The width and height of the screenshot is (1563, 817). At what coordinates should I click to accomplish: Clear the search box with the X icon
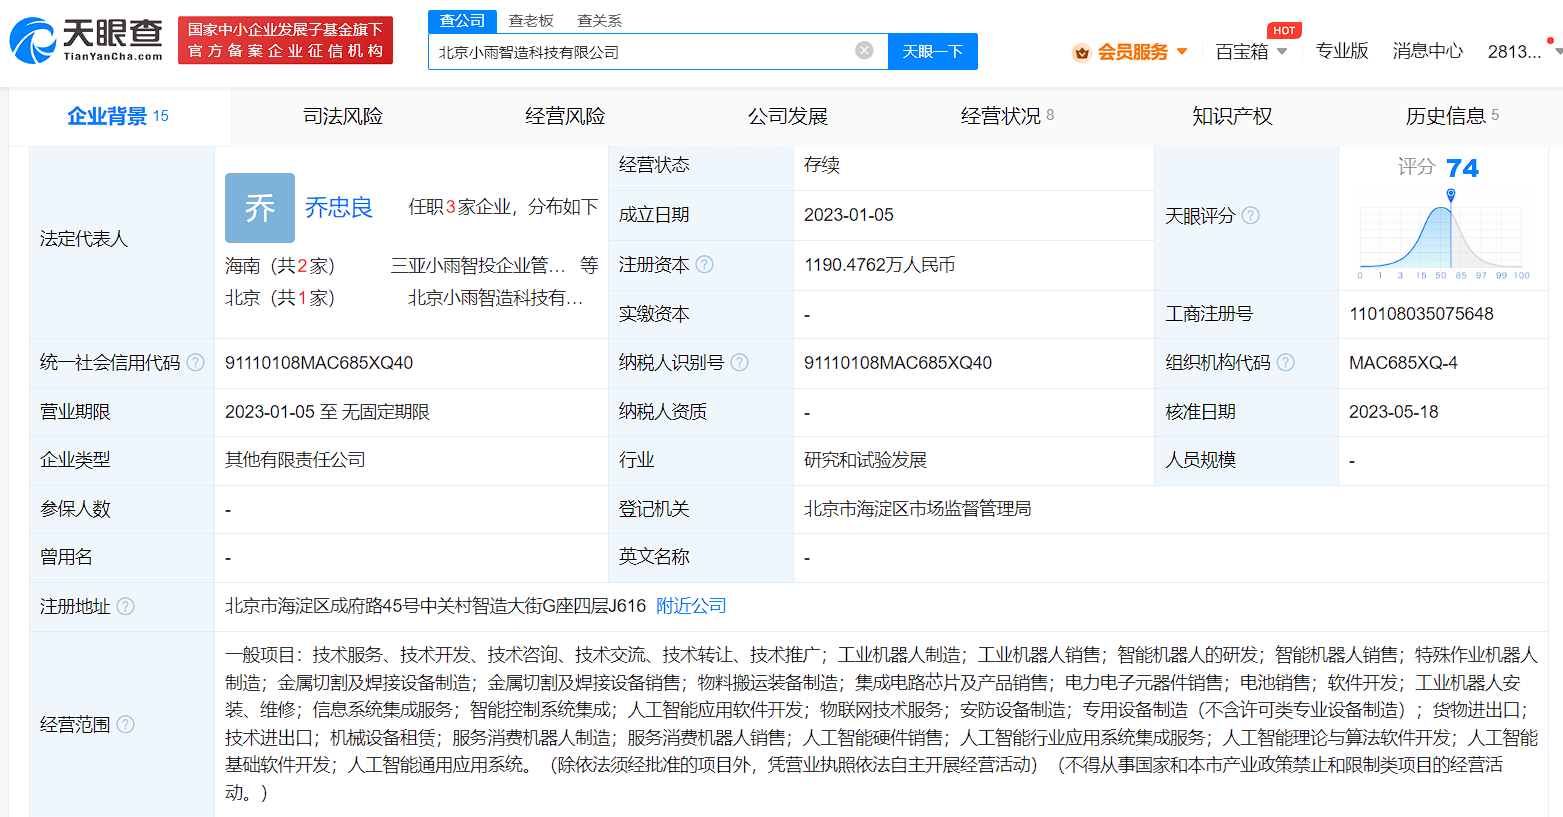(864, 50)
